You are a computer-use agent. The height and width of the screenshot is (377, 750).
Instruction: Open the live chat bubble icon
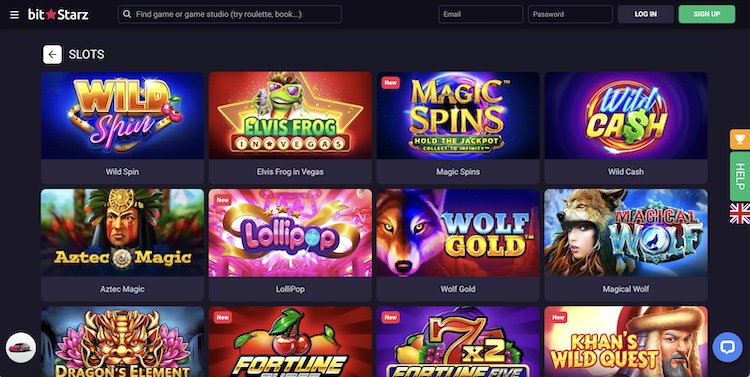[x=727, y=347]
